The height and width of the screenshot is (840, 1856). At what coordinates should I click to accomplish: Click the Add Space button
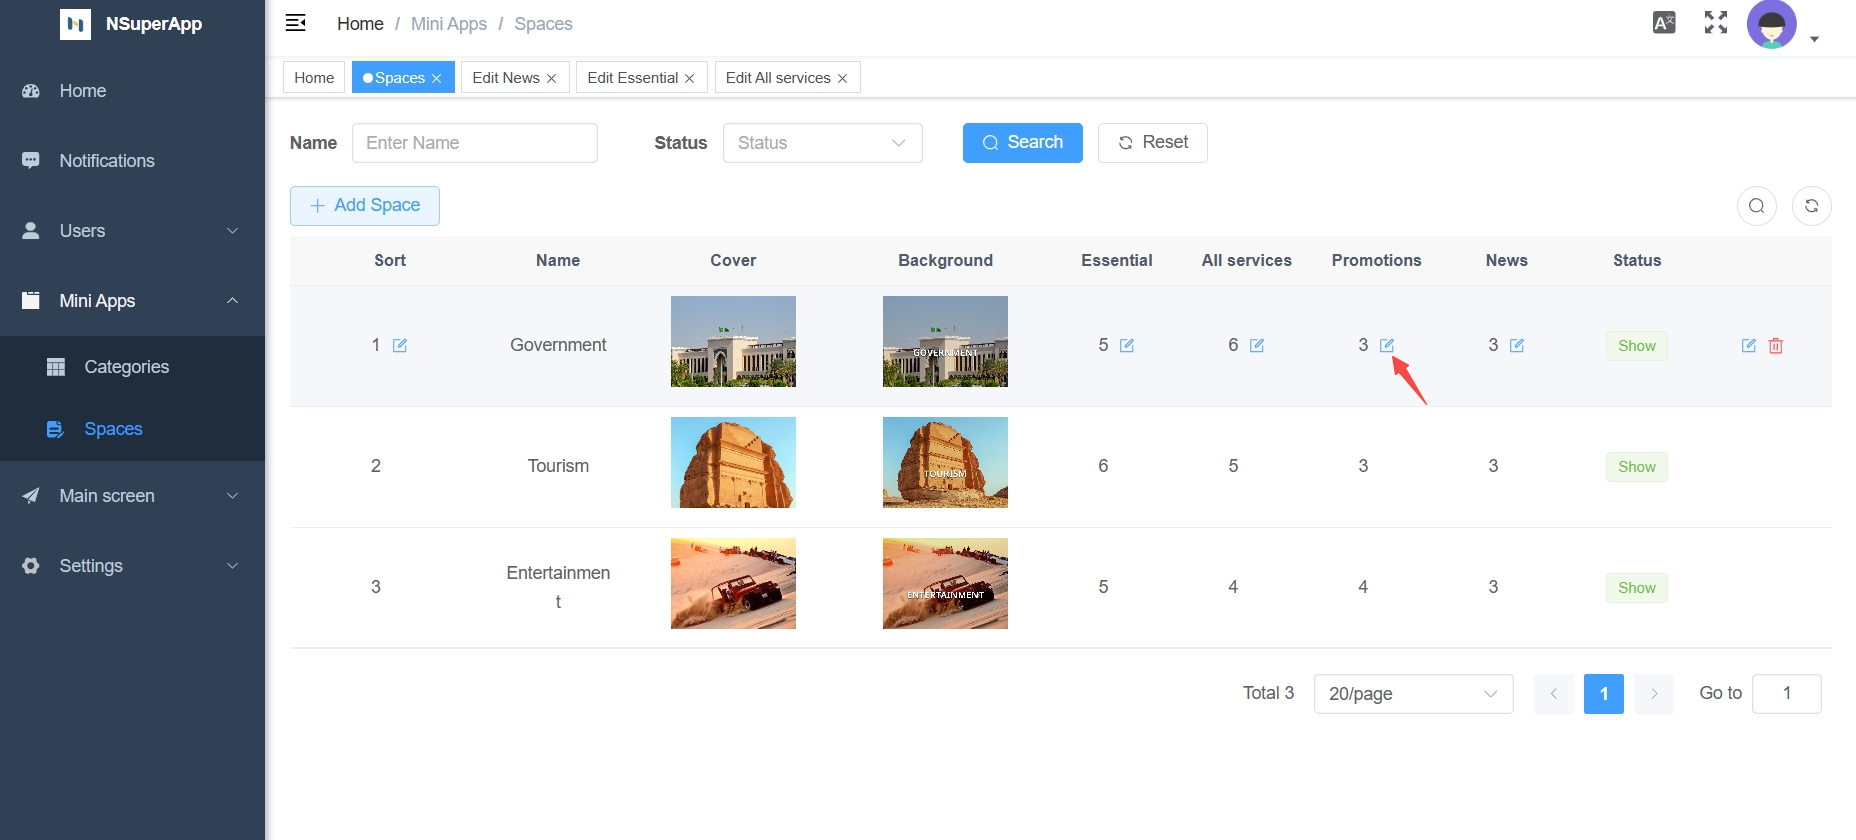tap(365, 206)
